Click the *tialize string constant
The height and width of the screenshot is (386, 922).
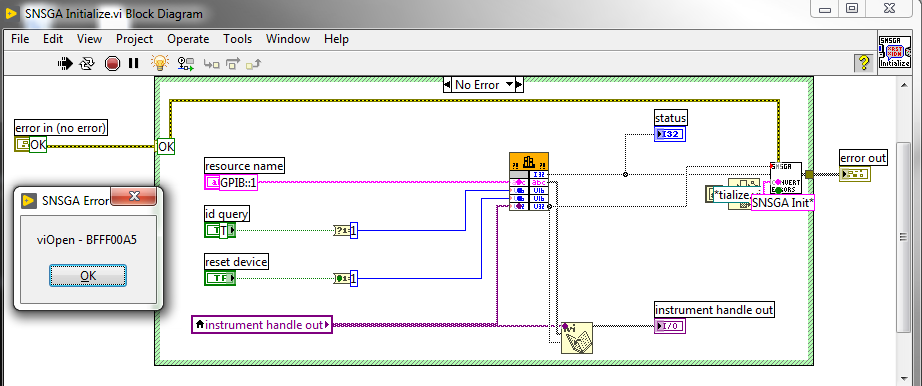tap(731, 195)
